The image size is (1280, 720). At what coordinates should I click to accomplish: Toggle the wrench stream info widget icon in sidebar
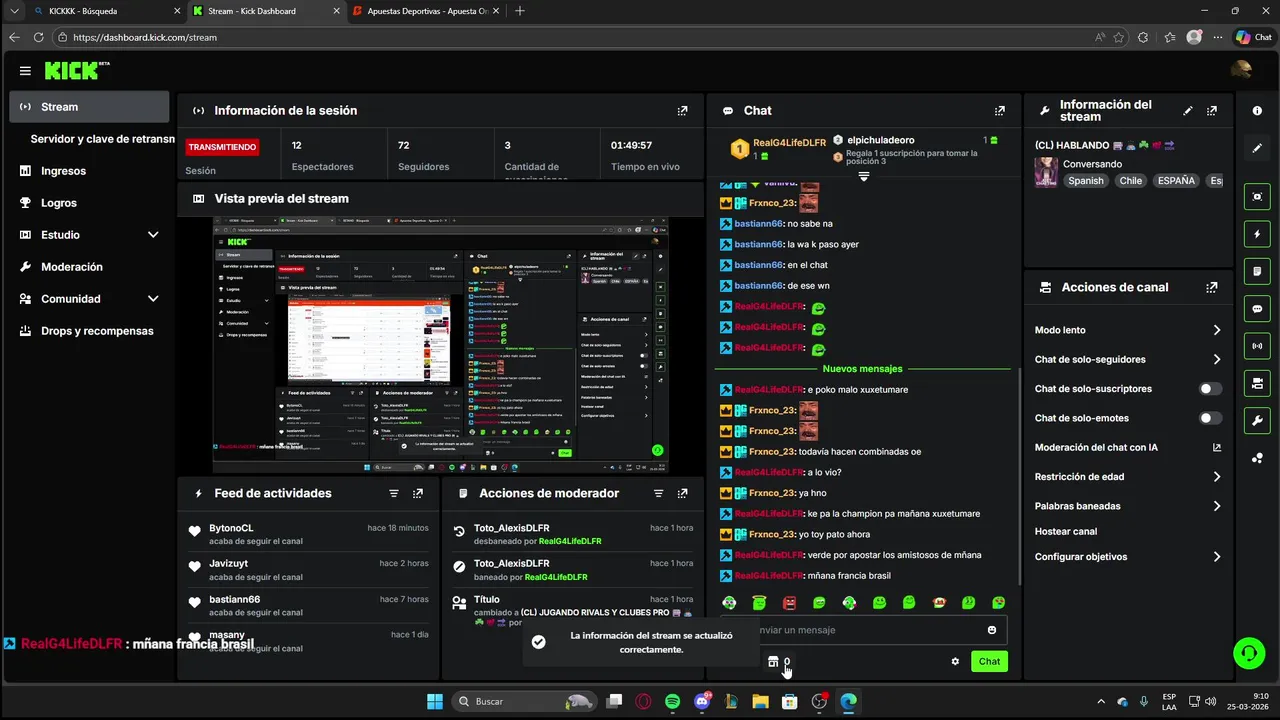(1257, 420)
